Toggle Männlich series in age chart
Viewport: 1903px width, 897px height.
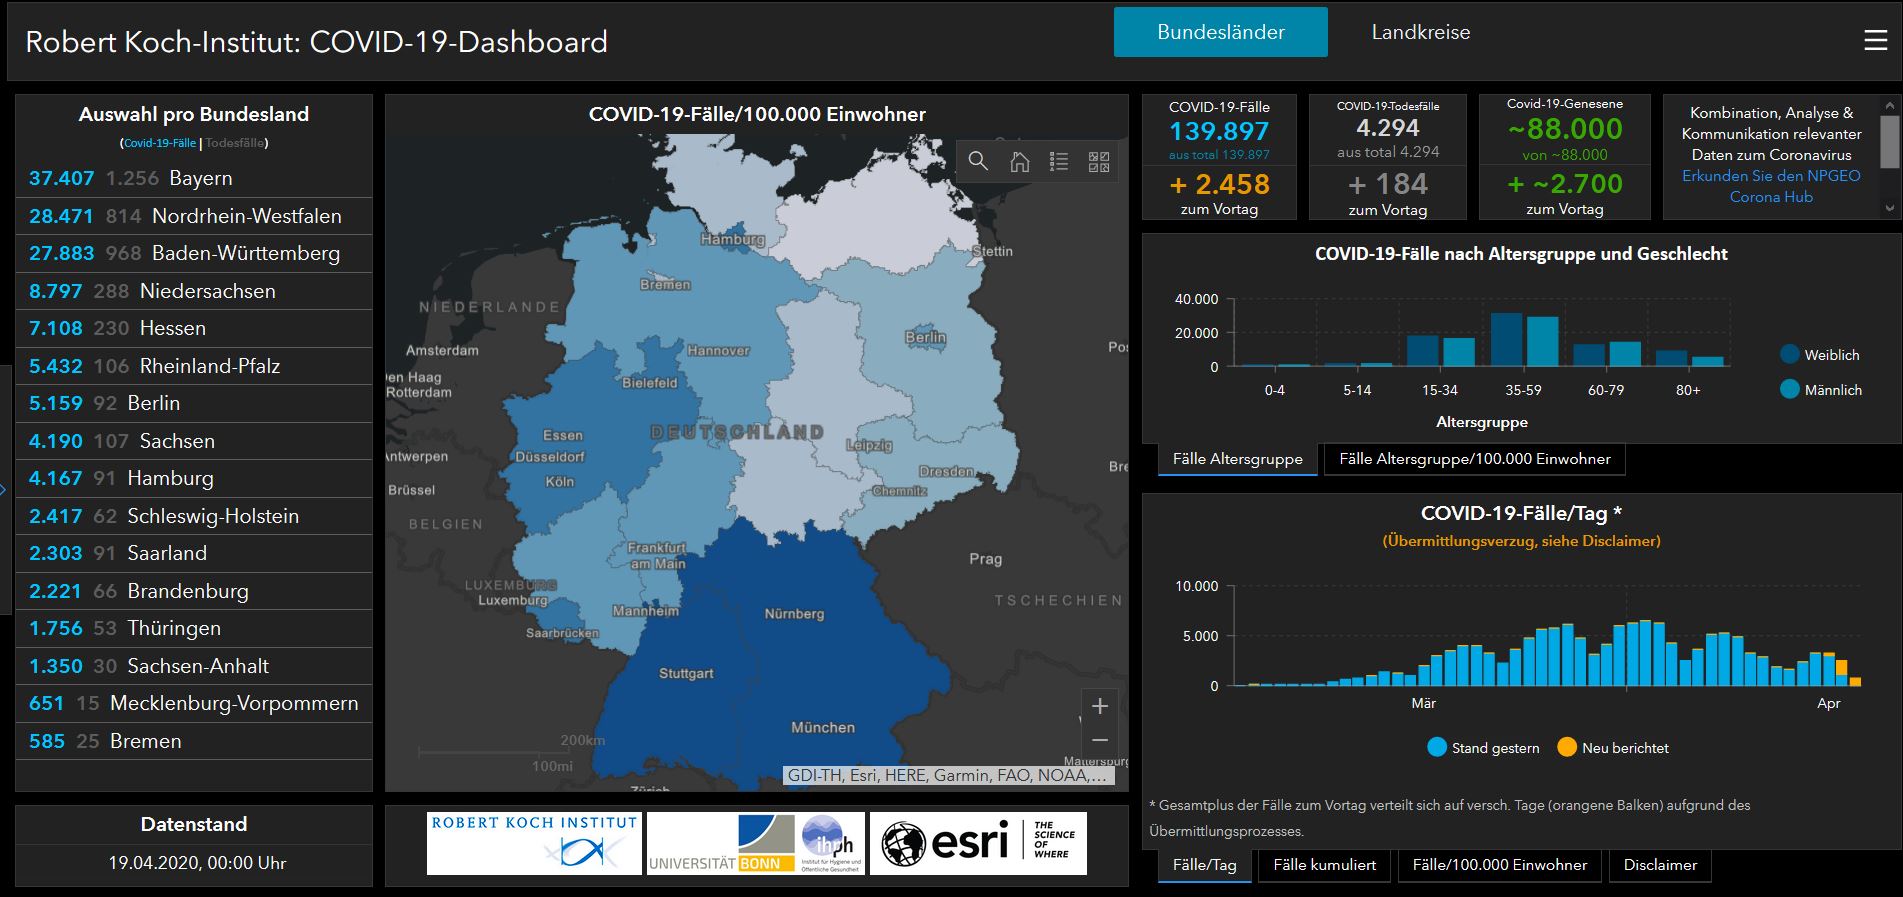click(x=1790, y=390)
